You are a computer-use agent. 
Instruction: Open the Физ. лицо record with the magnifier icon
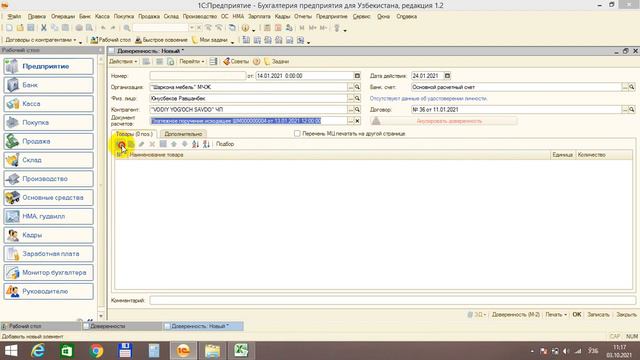357,98
